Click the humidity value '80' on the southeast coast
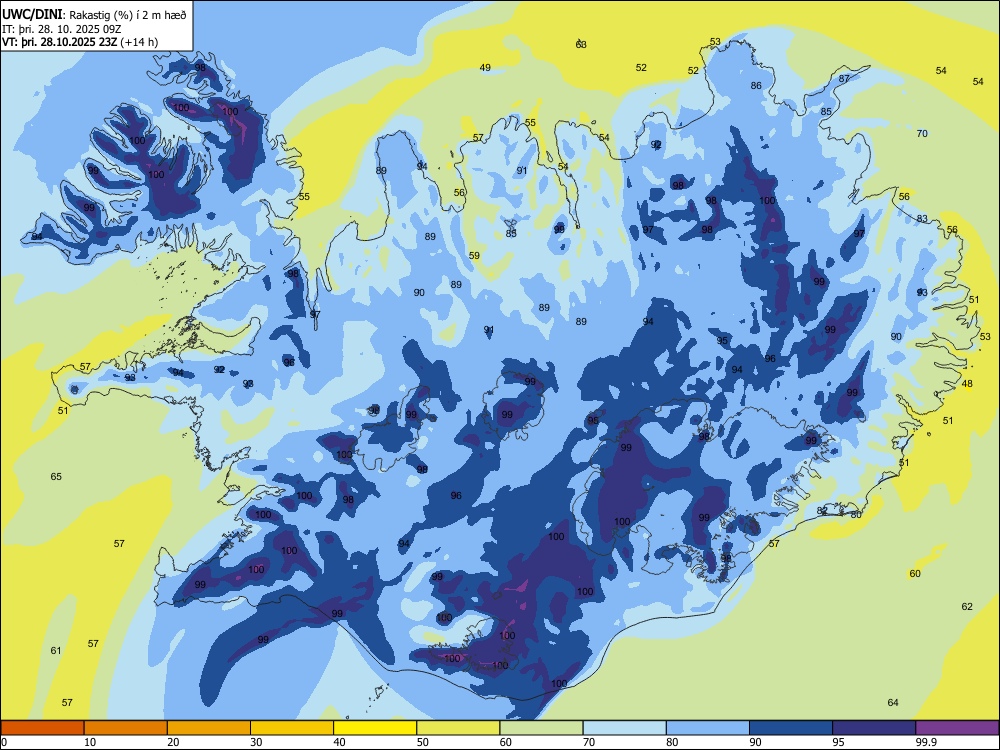The width and height of the screenshot is (1000, 750). (x=856, y=514)
